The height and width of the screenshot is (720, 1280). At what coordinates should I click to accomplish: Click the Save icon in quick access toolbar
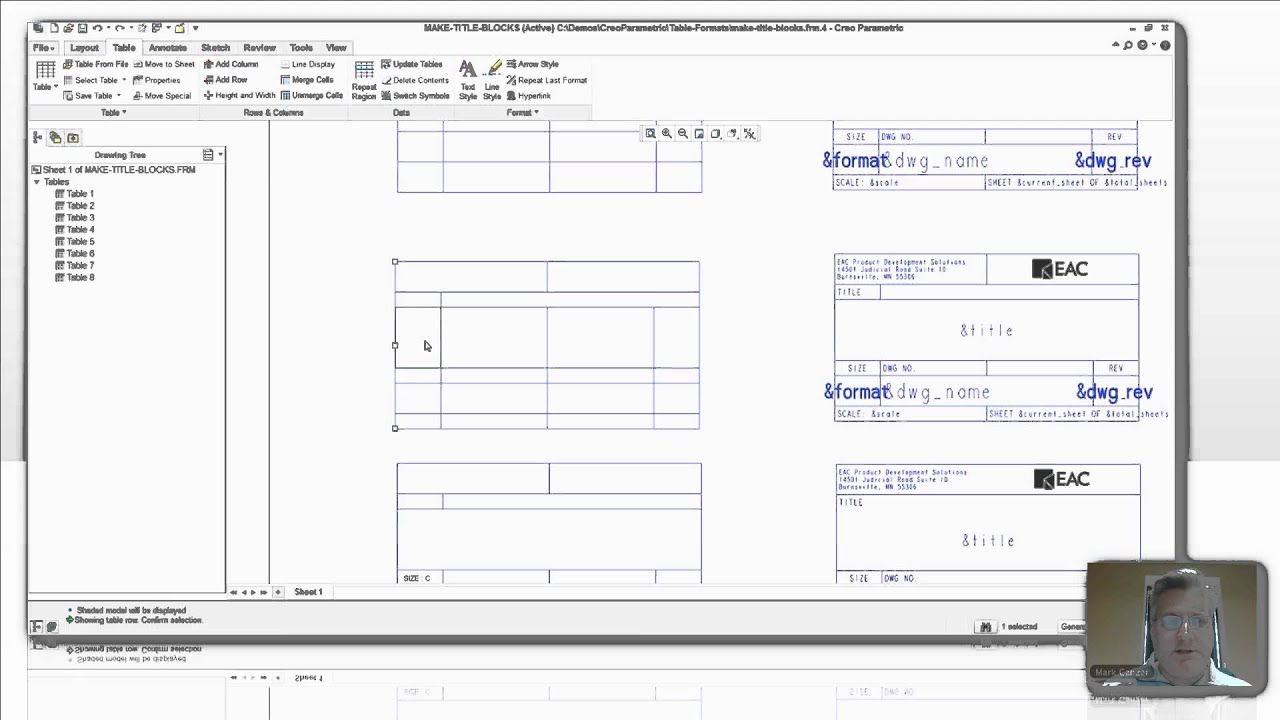82,28
